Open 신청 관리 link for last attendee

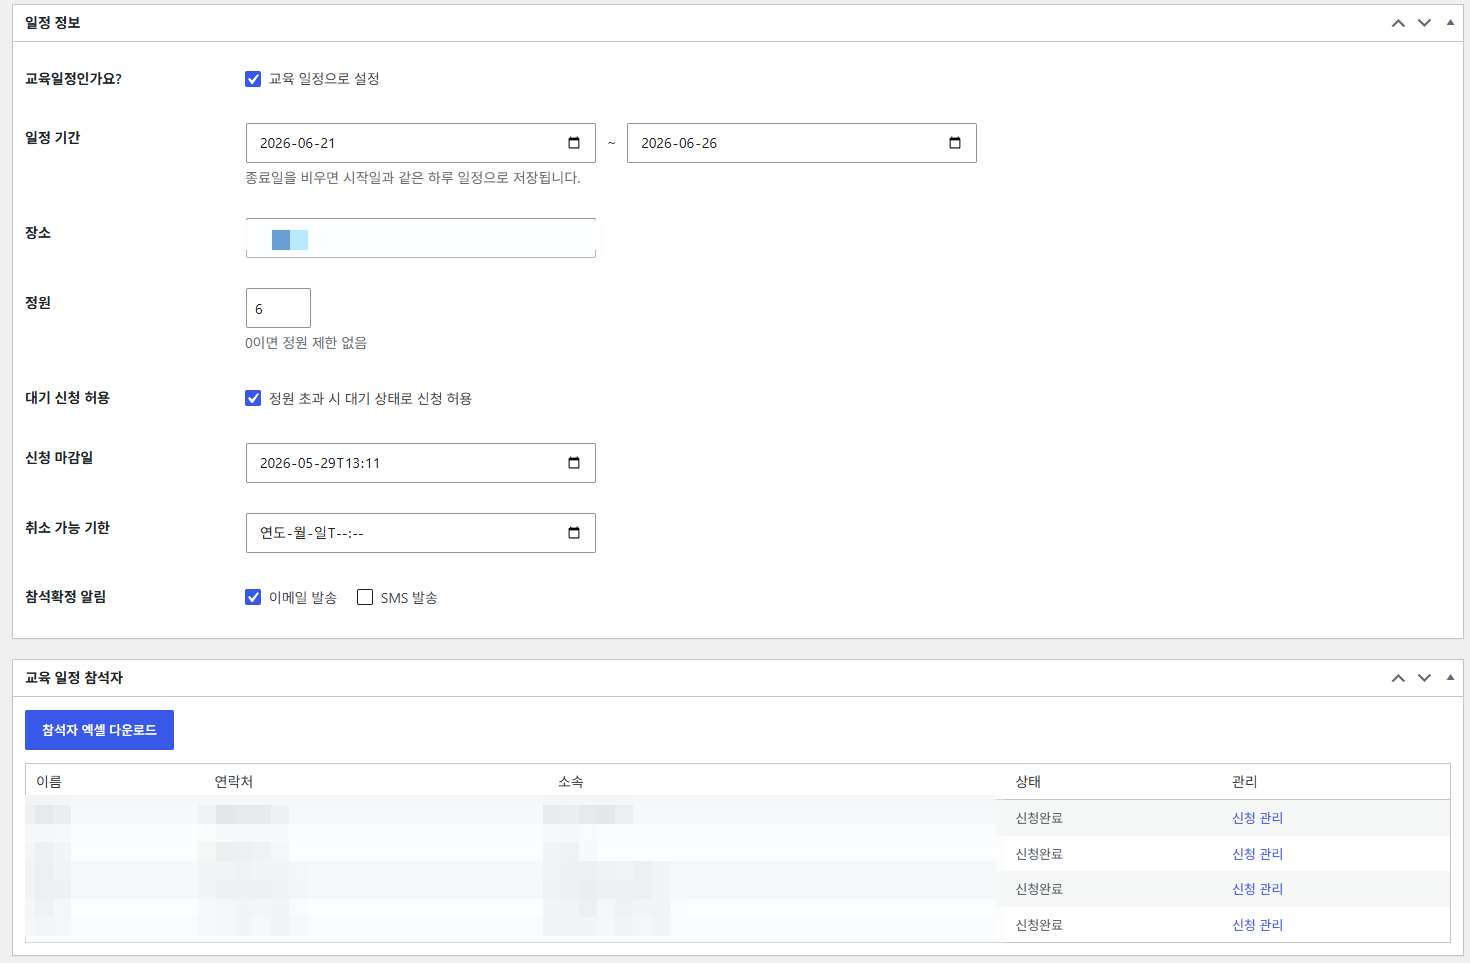click(x=1257, y=925)
